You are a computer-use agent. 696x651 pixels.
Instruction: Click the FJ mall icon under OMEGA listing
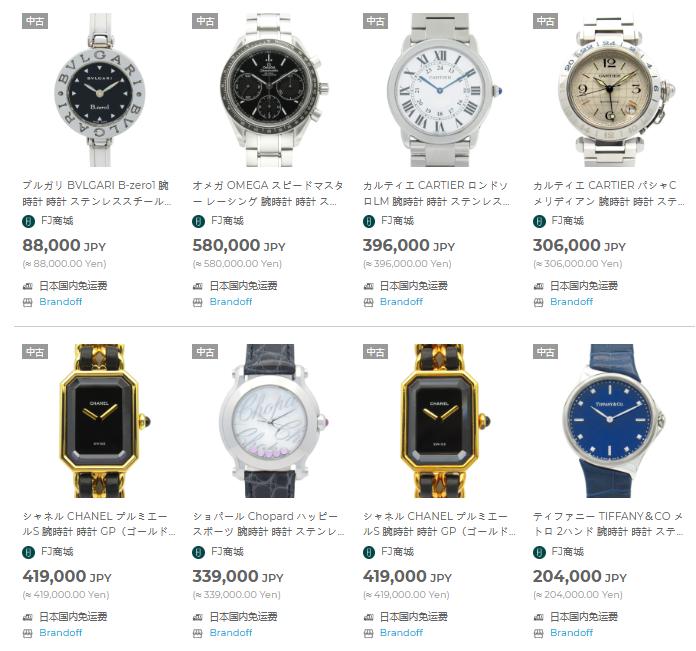(198, 221)
